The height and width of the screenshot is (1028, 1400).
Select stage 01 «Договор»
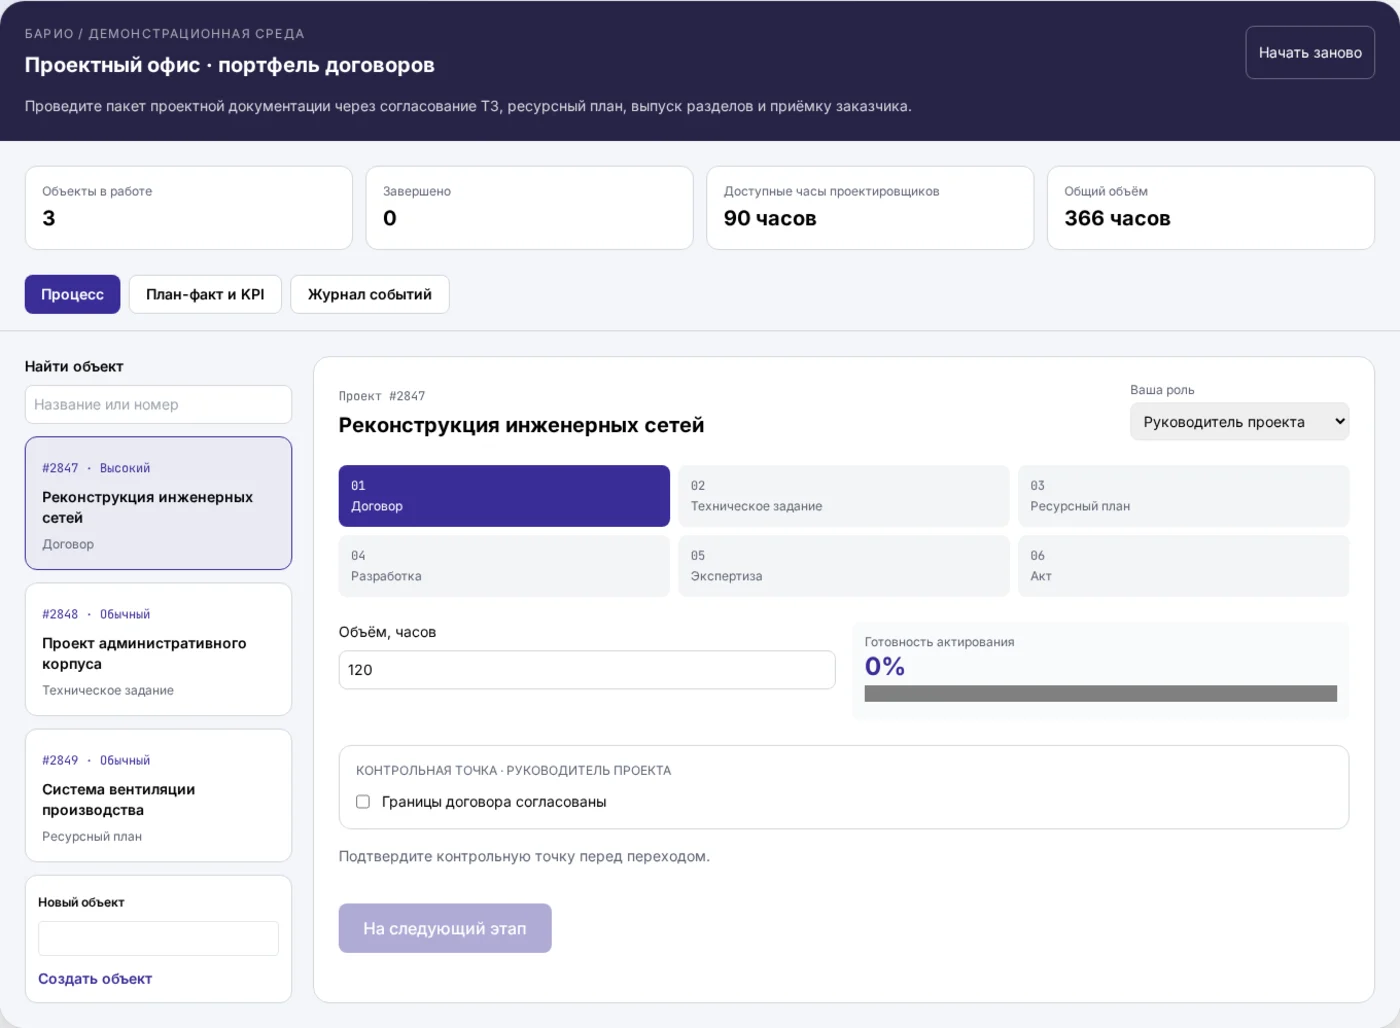pyautogui.click(x=504, y=496)
